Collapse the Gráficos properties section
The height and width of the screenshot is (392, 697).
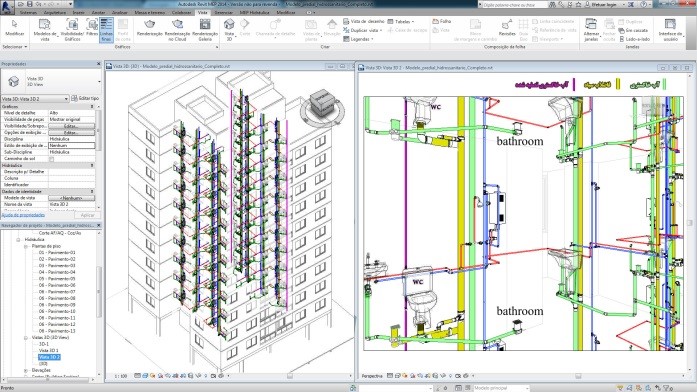click(92, 107)
